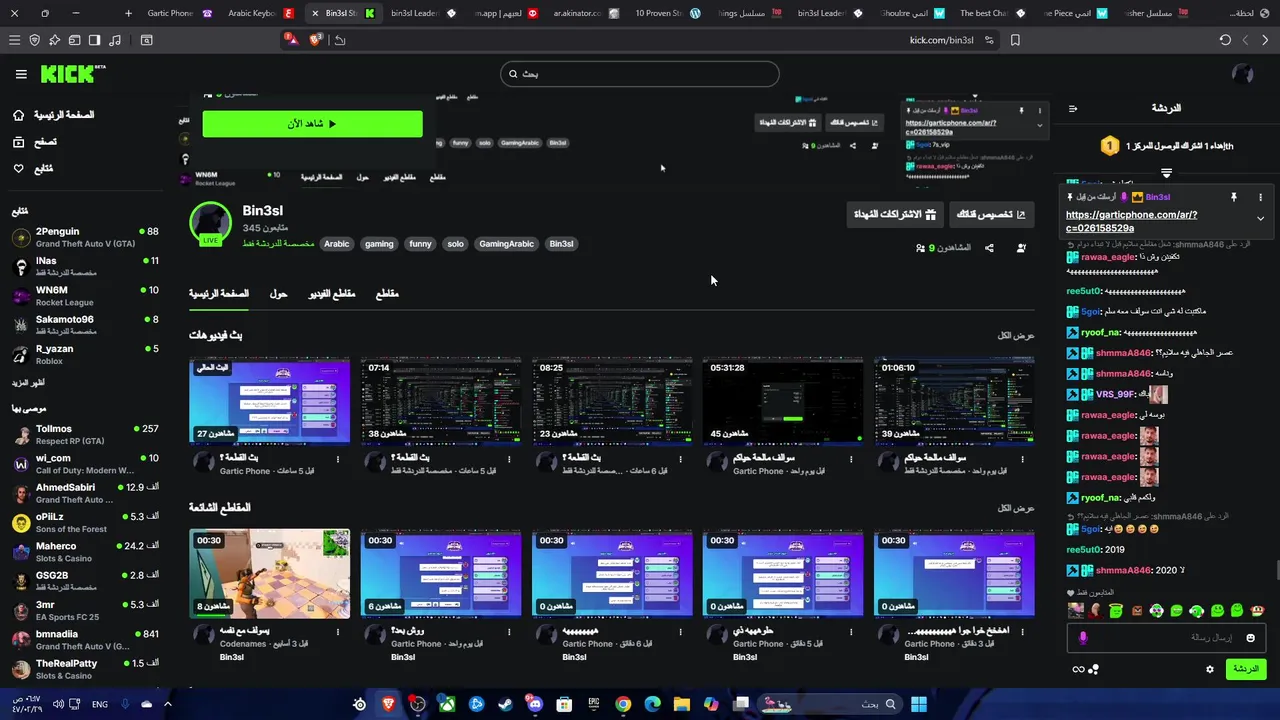The height and width of the screenshot is (720, 1280).
Task: Click the infinity icon below chat
Action: (1078, 669)
